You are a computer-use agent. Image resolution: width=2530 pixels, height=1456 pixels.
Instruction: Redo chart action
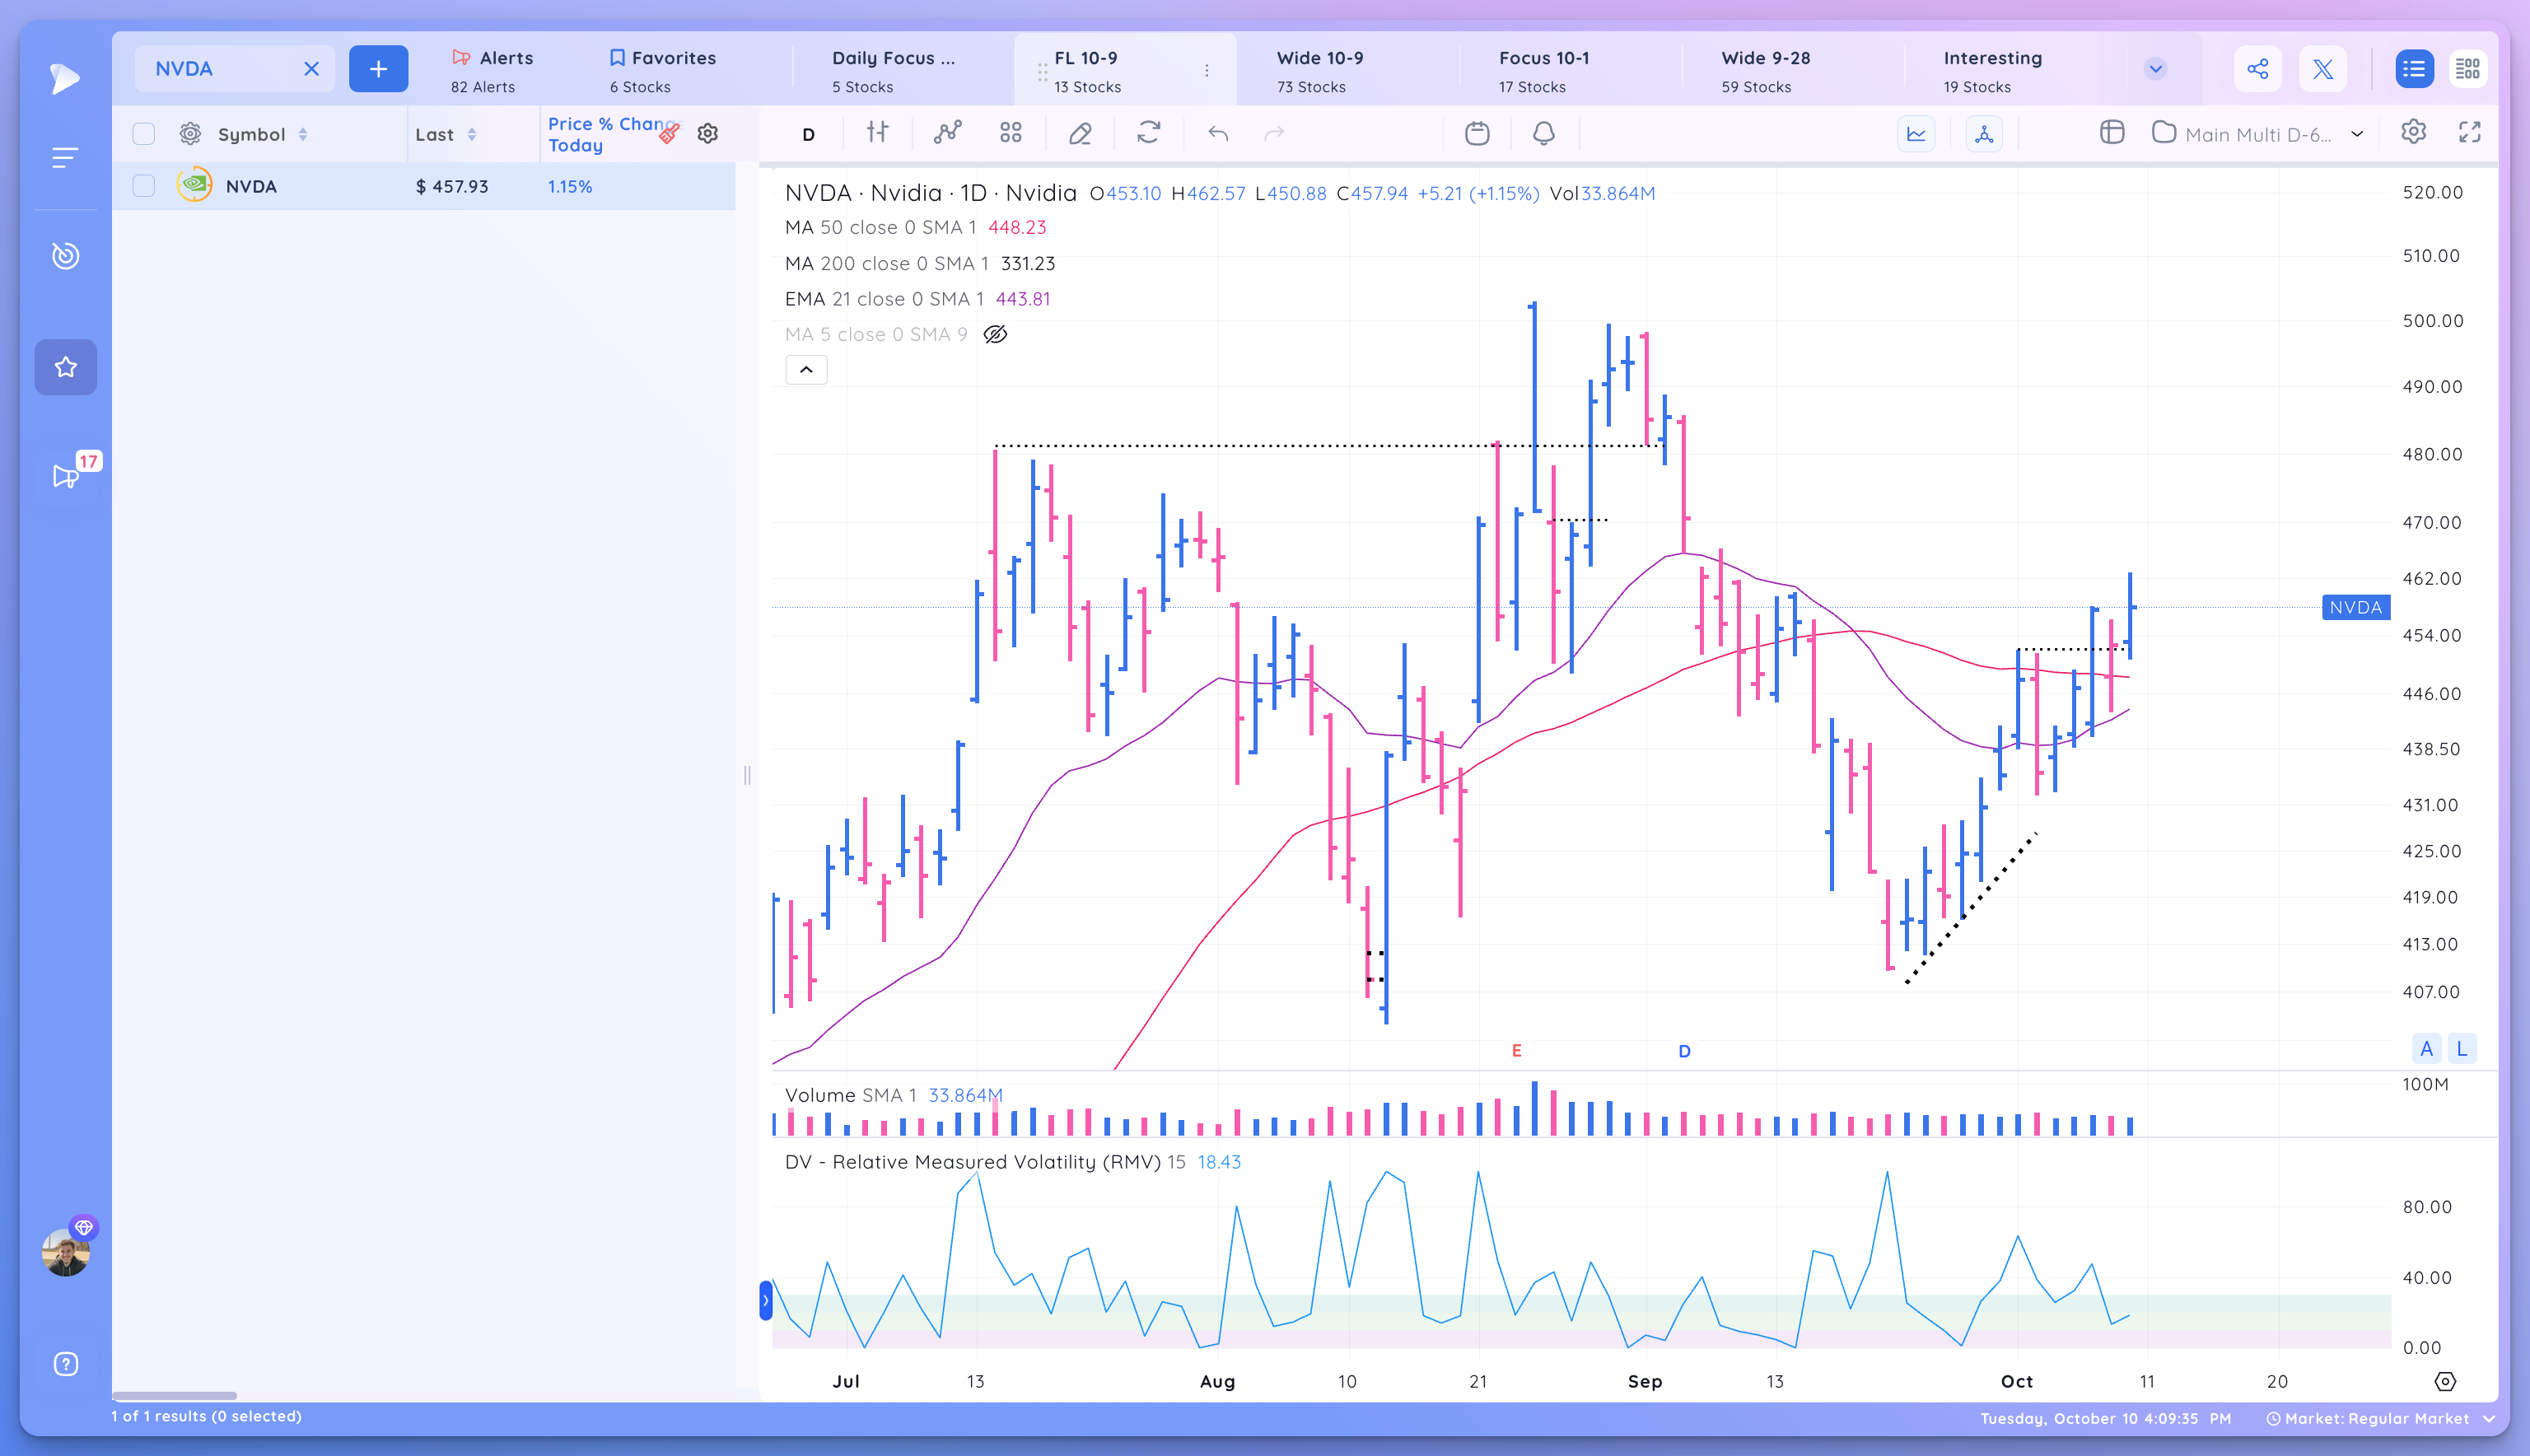[1274, 133]
